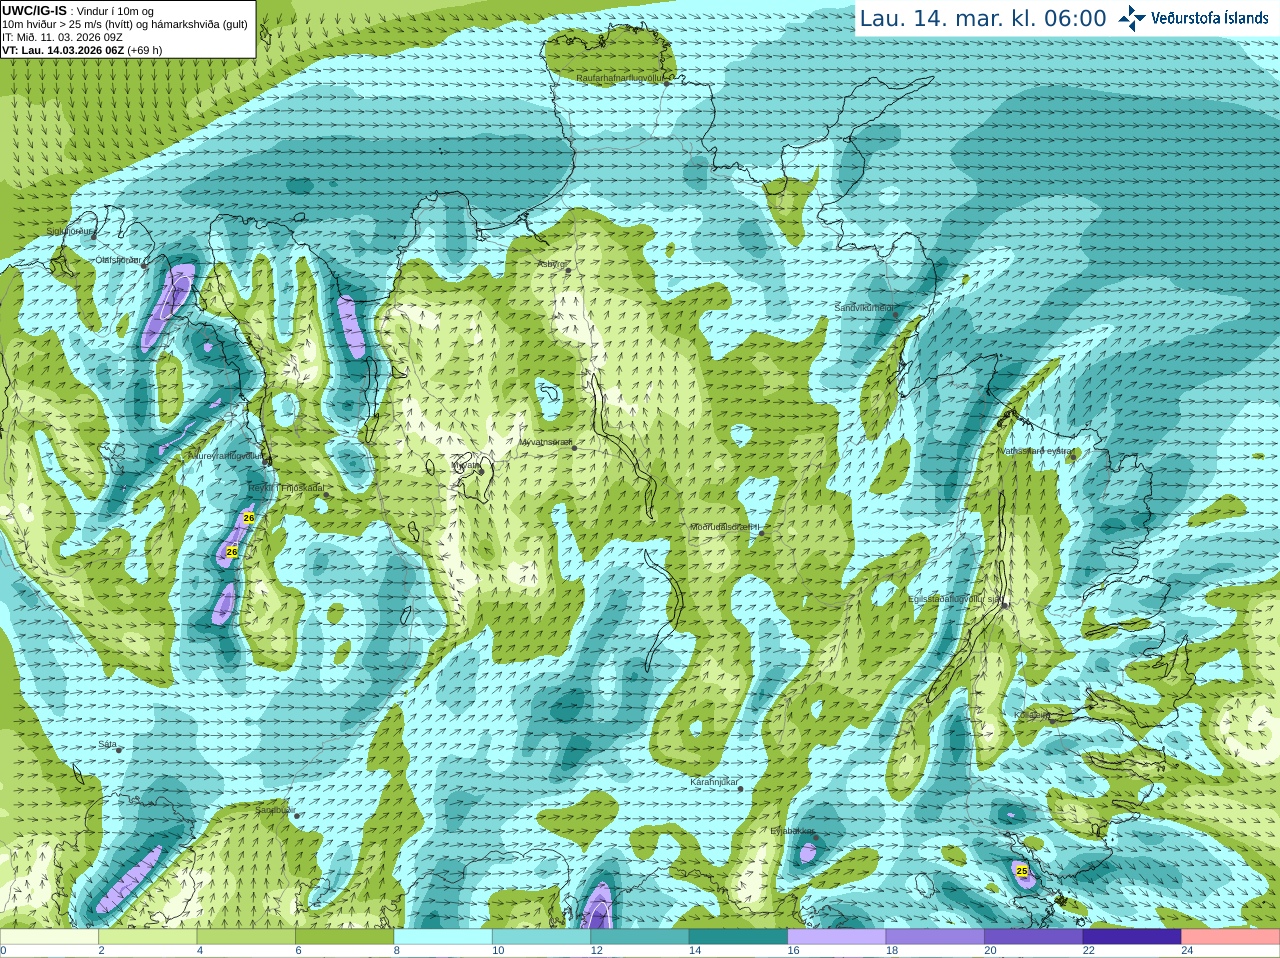Image resolution: width=1280 pixels, height=958 pixels.
Task: Click the Sáta station label
Action: (x=107, y=744)
